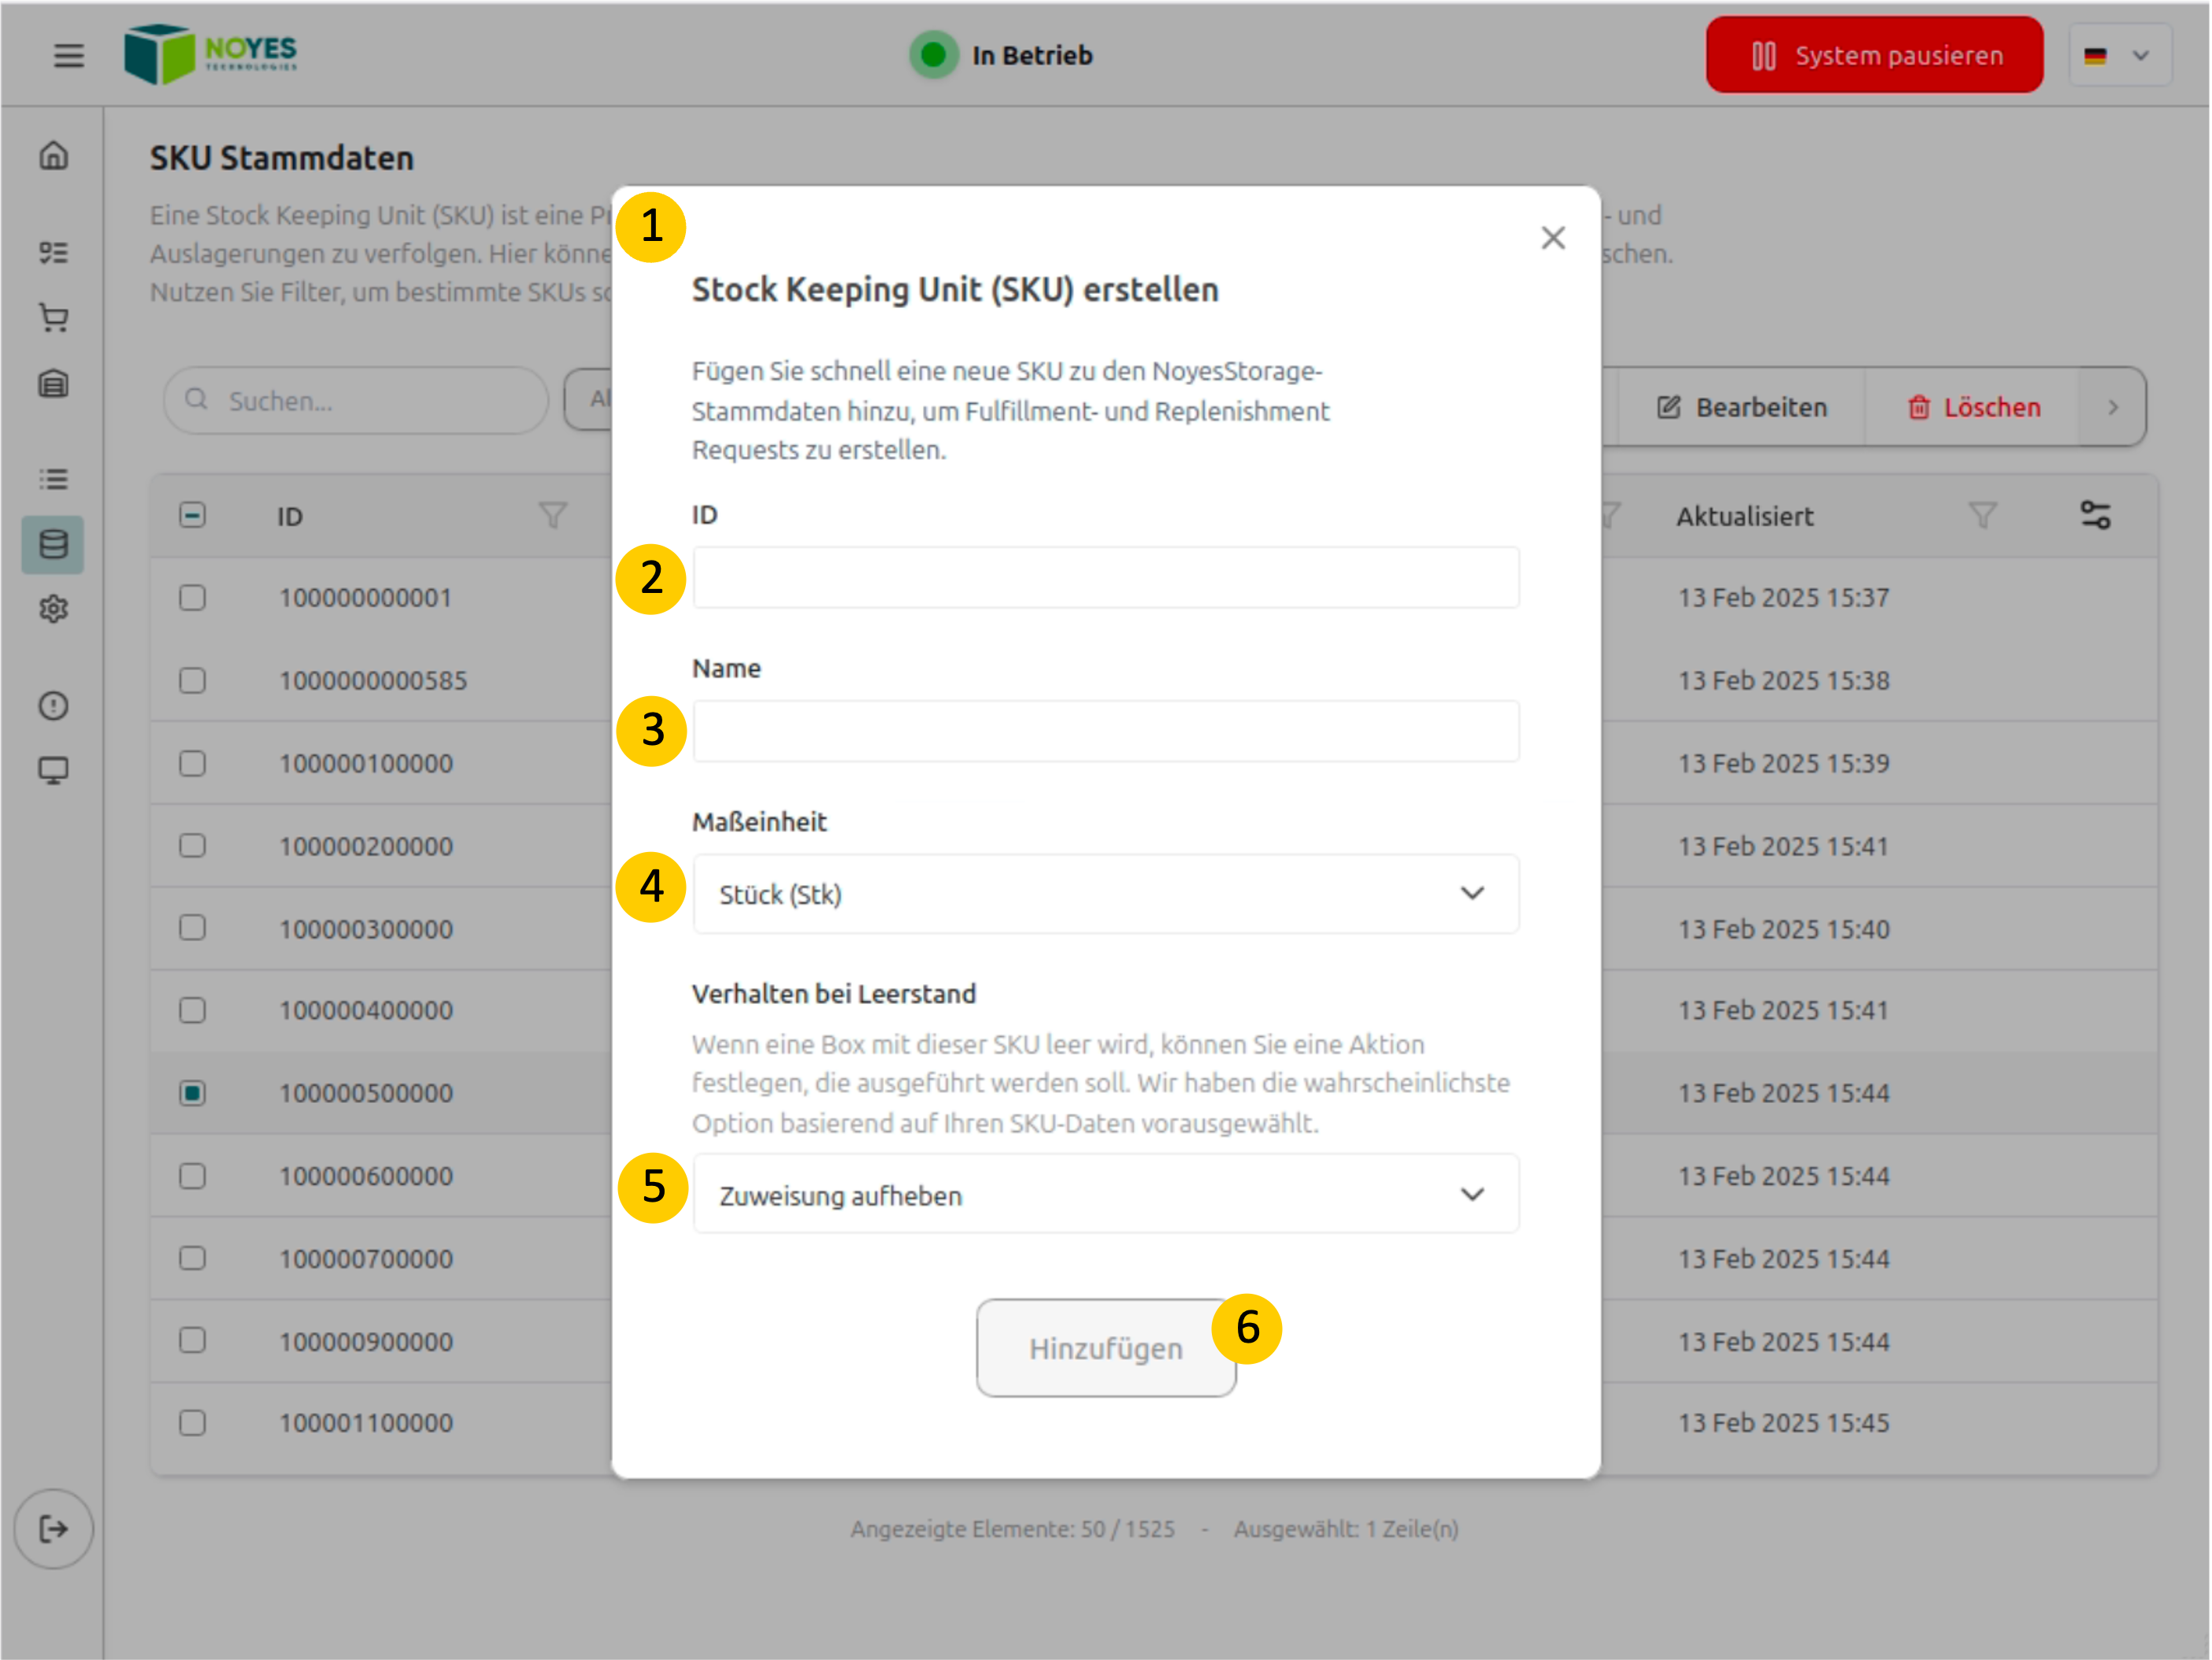The height and width of the screenshot is (1660, 2212).
Task: Click the timestamp 13 Feb 2025 15:45
Action: pos(1784,1423)
